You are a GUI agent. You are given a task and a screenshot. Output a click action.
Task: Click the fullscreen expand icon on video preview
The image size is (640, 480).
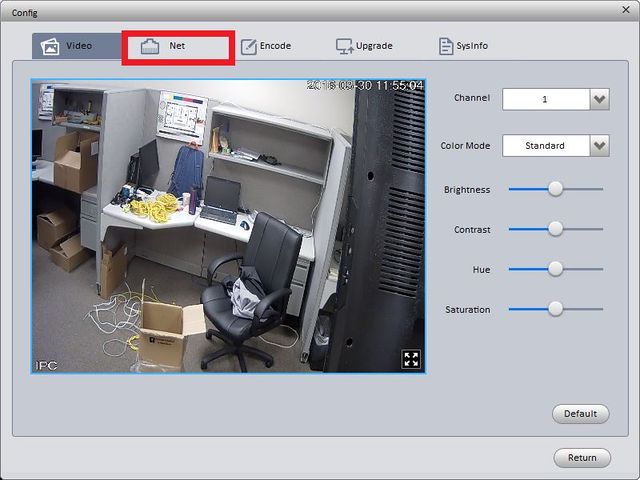tap(411, 359)
